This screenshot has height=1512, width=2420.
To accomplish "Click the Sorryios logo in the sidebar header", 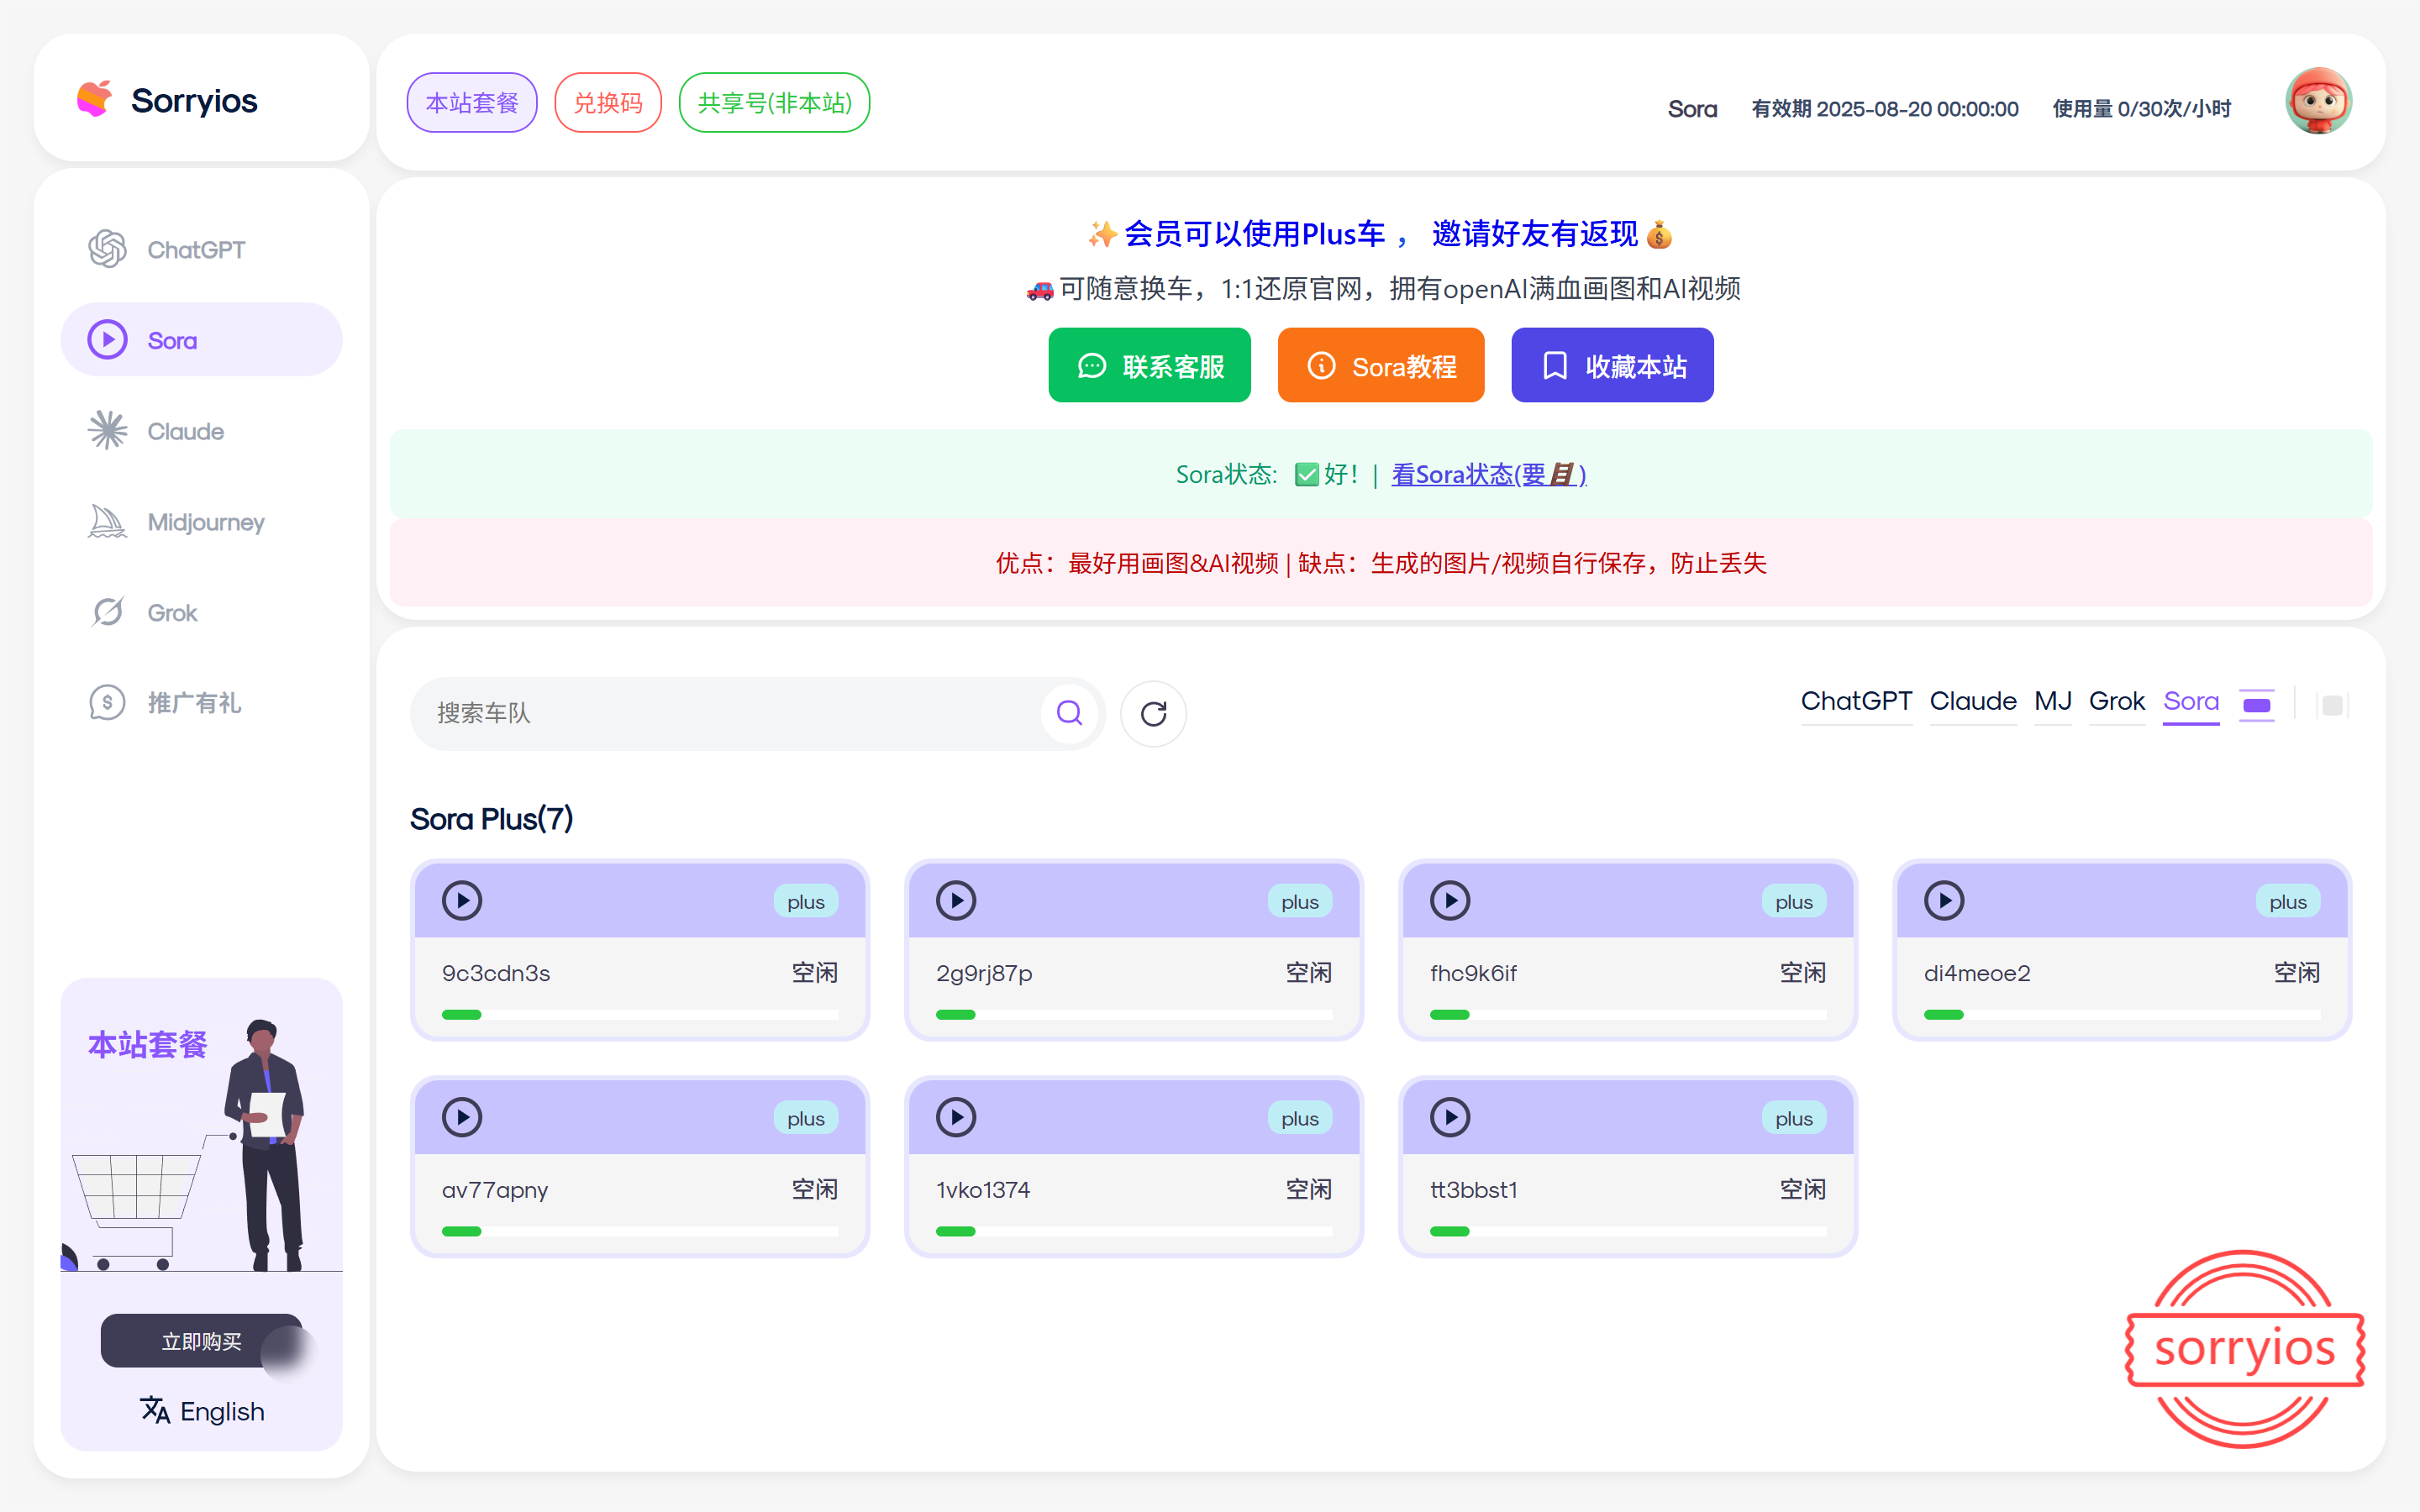I will pos(168,100).
